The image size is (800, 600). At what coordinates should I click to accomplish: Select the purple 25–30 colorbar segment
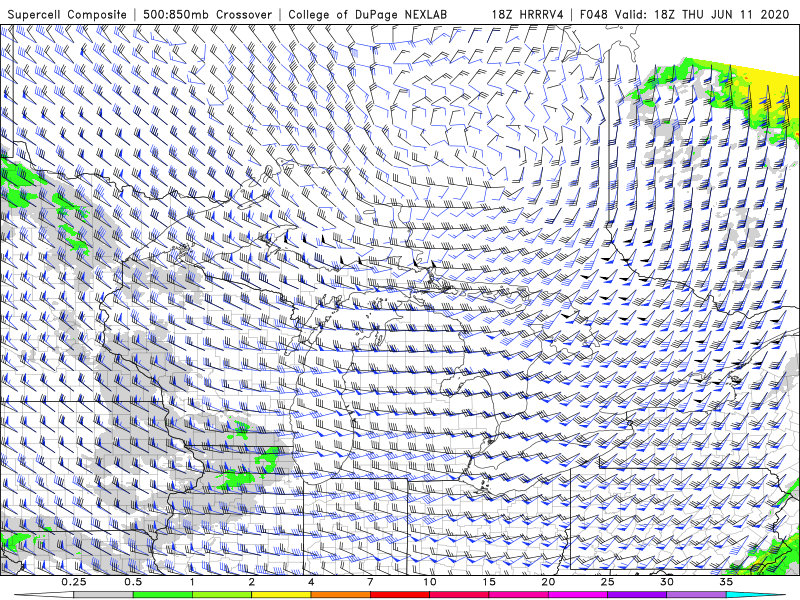[x=637, y=595]
